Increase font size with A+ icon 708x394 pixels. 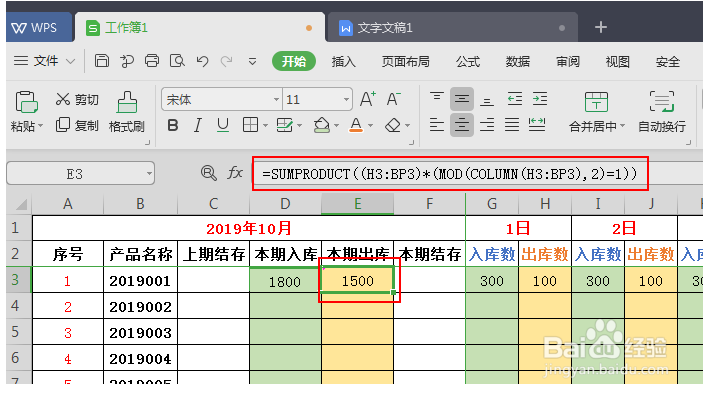point(368,99)
